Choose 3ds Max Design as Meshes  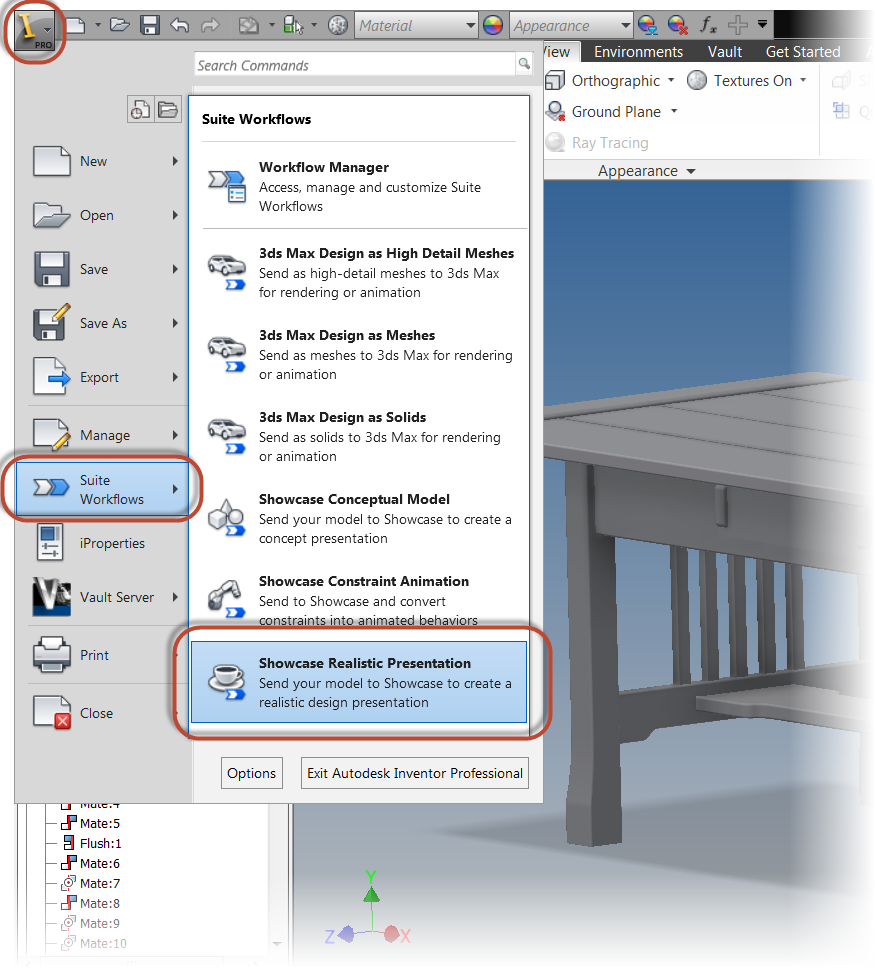pyautogui.click(x=359, y=354)
